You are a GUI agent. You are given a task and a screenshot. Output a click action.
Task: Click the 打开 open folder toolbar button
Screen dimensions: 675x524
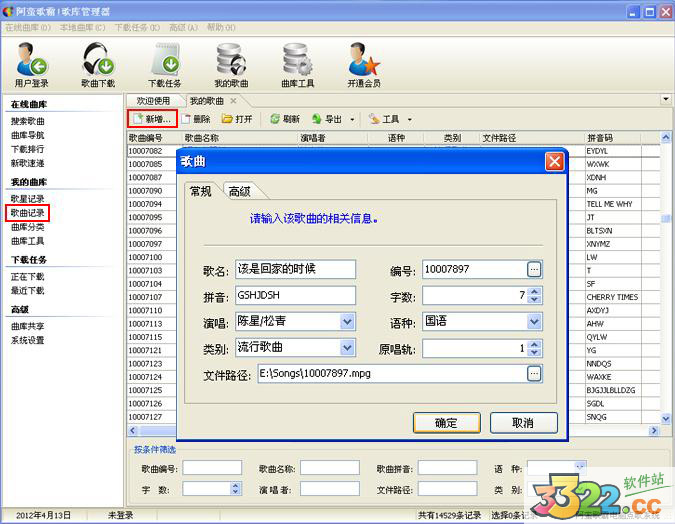pyautogui.click(x=237, y=119)
